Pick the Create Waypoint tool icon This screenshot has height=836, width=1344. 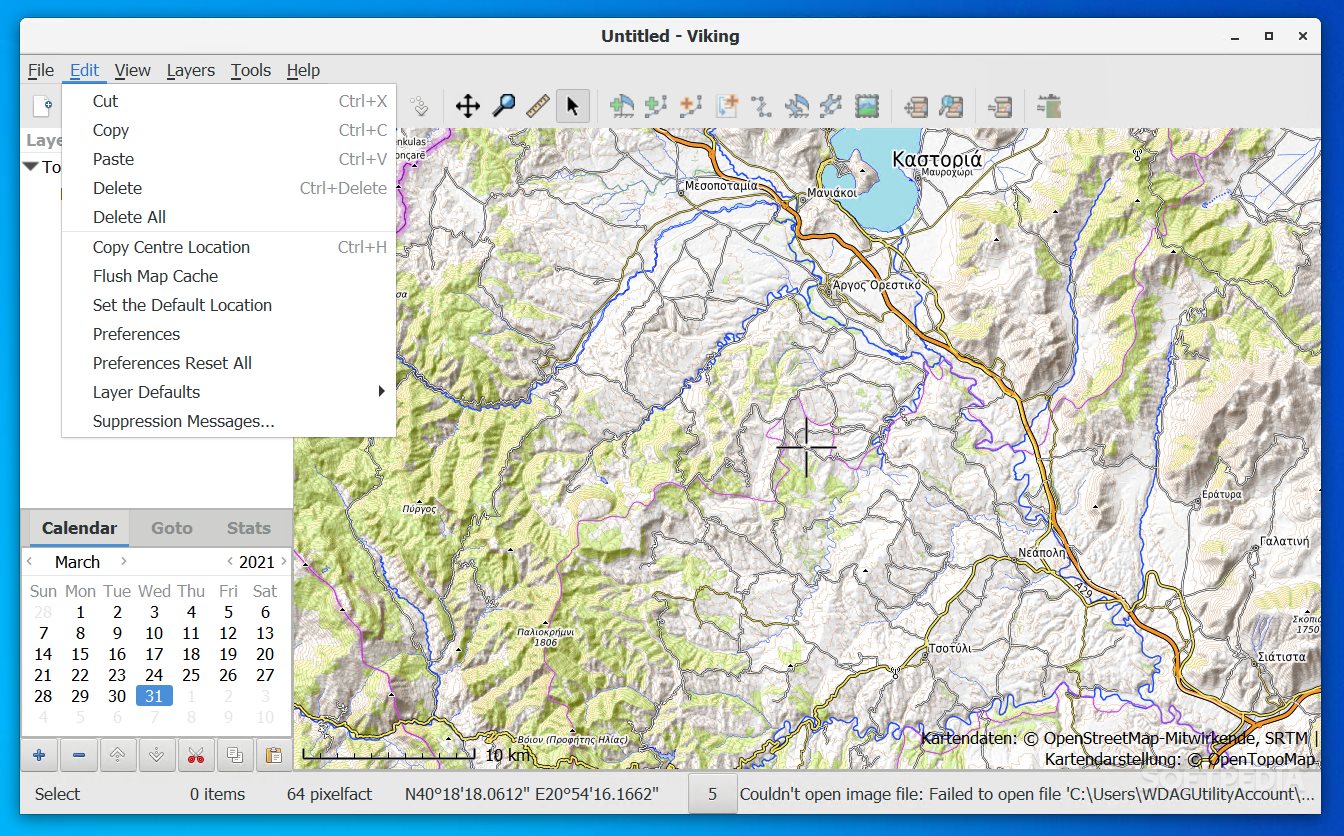621,106
